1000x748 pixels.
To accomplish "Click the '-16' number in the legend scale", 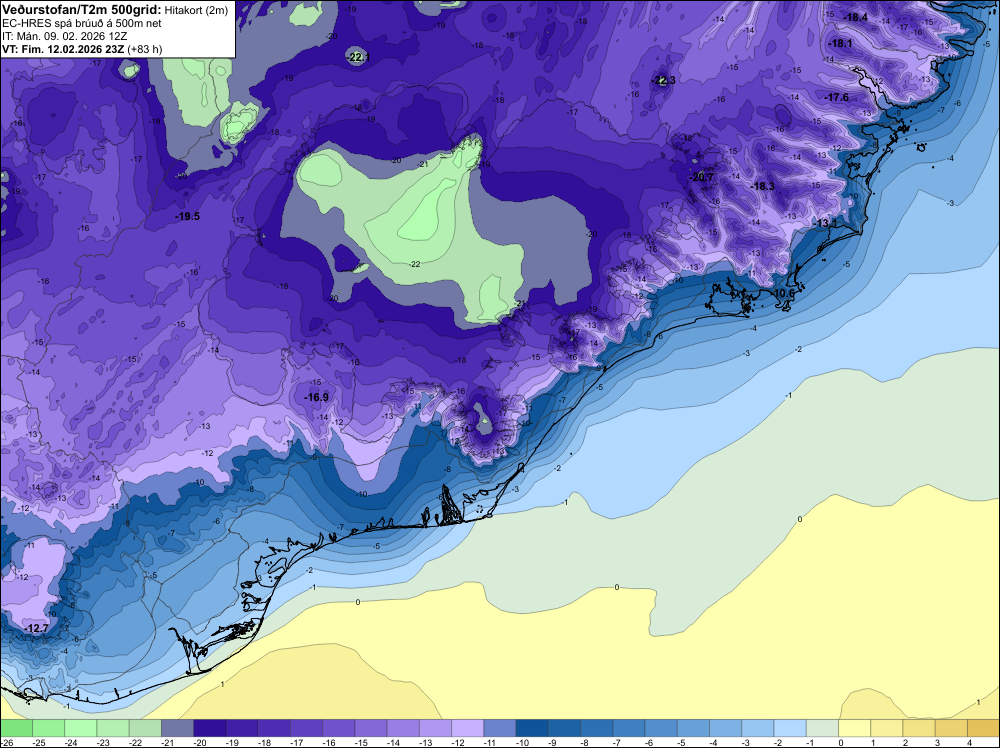I will (x=329, y=743).
